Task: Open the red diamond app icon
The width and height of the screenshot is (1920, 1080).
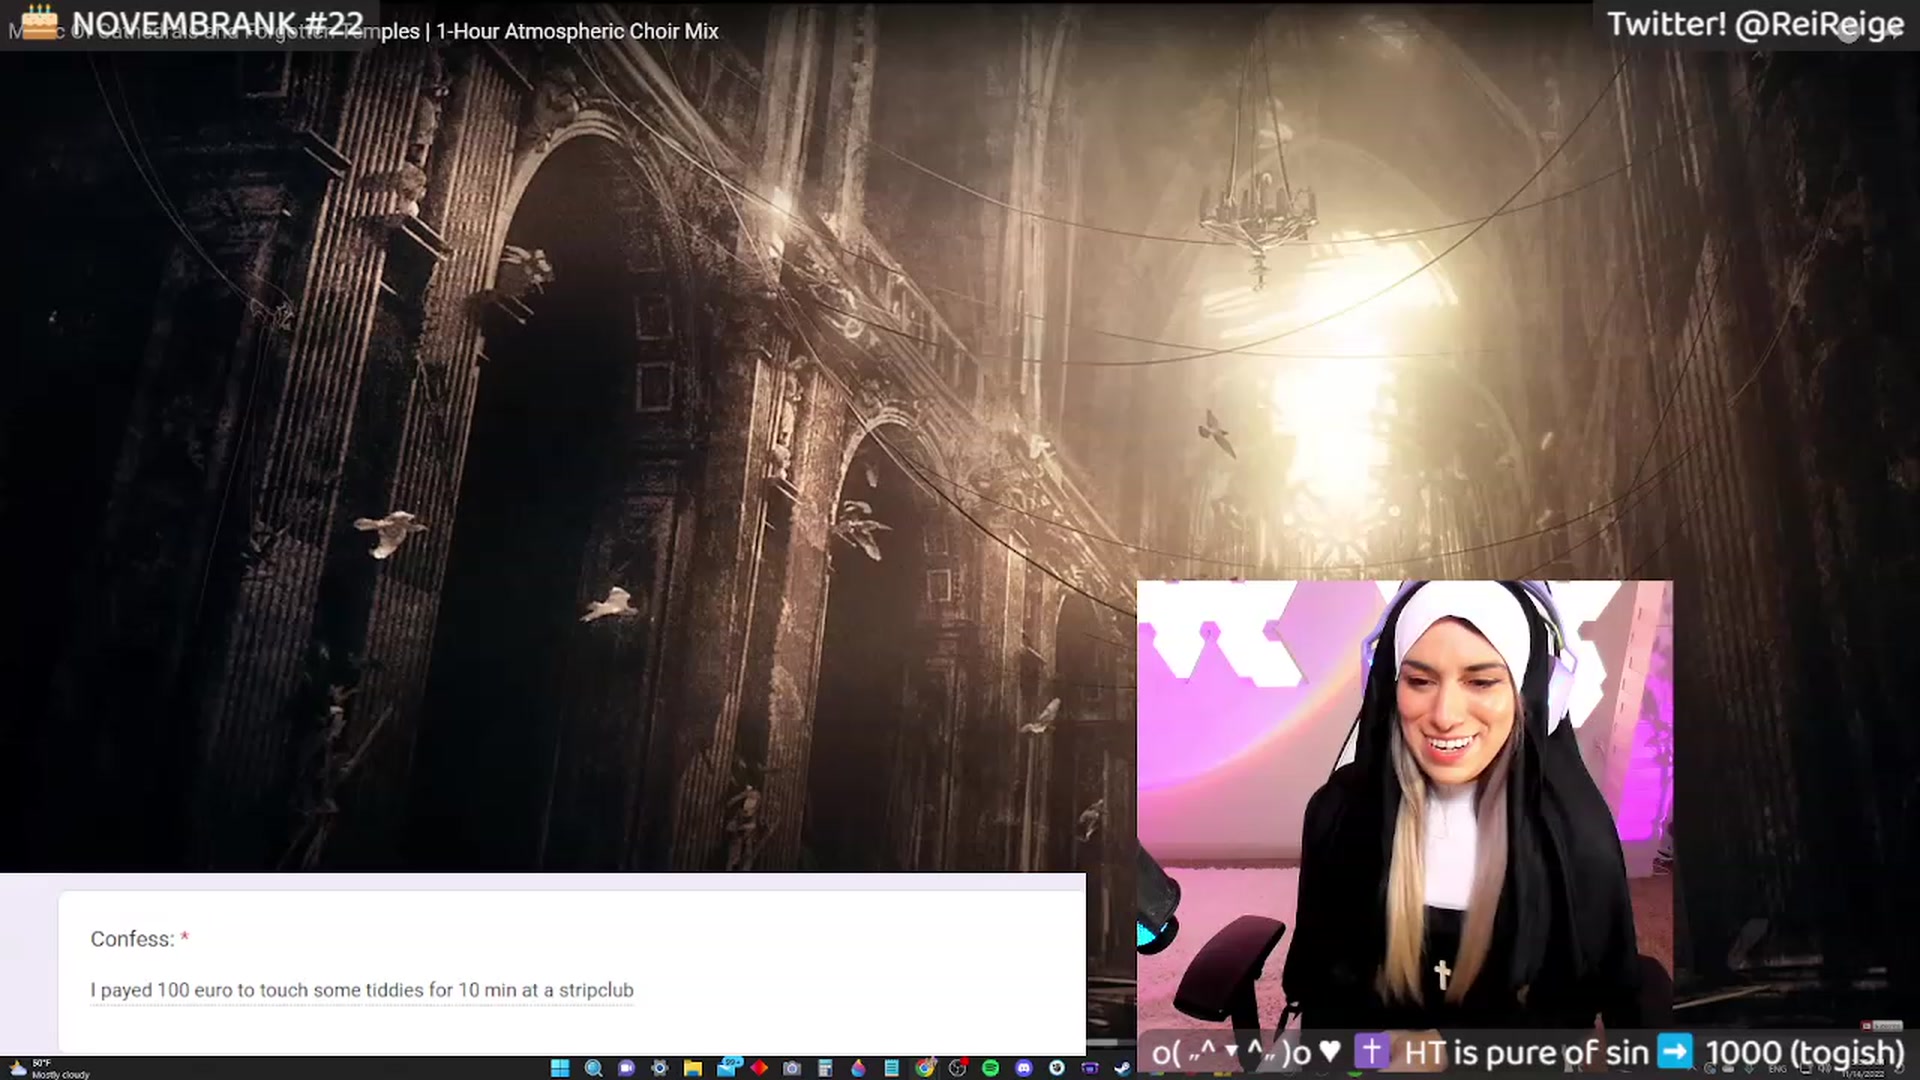Action: [759, 1068]
